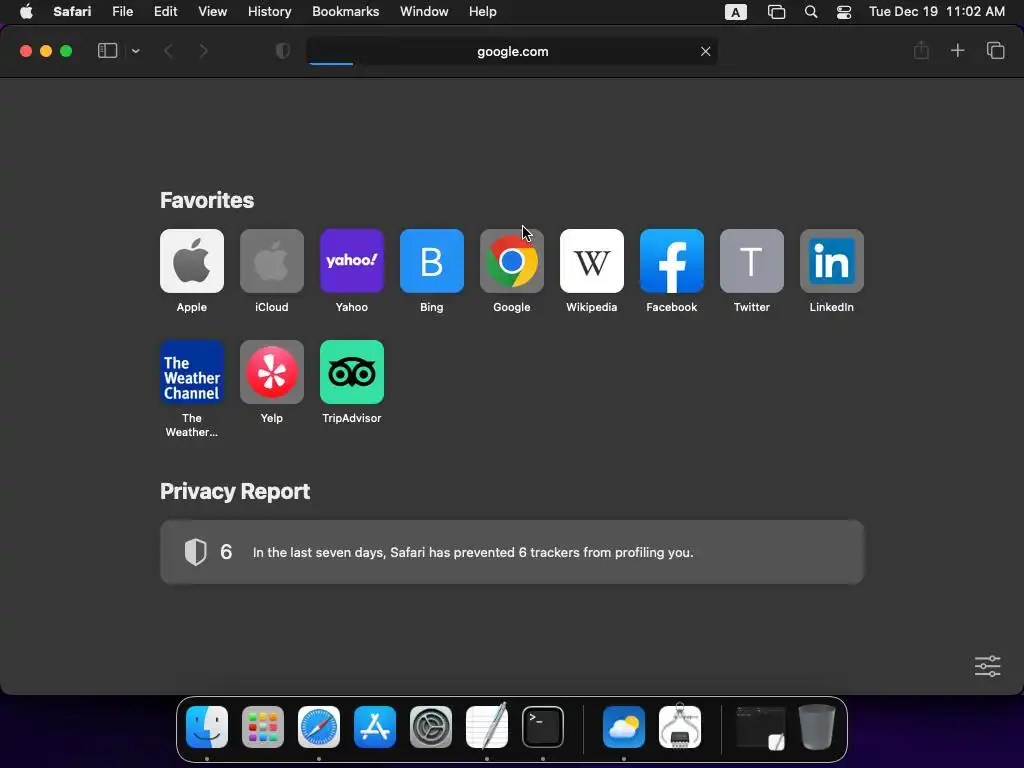Open the Yelp favorite
Screen dimensions: 1024x768
click(272, 372)
